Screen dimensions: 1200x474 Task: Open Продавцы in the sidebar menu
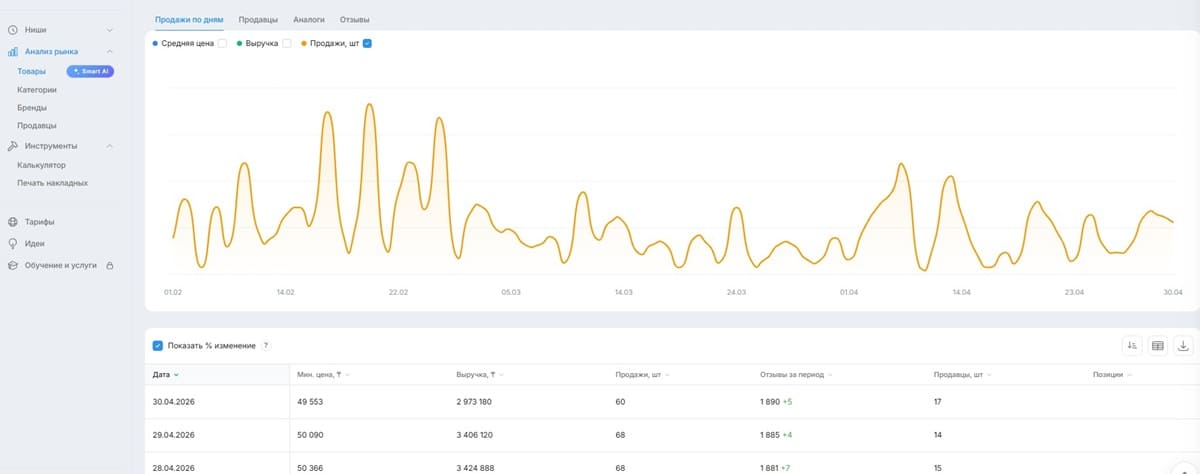click(36, 125)
